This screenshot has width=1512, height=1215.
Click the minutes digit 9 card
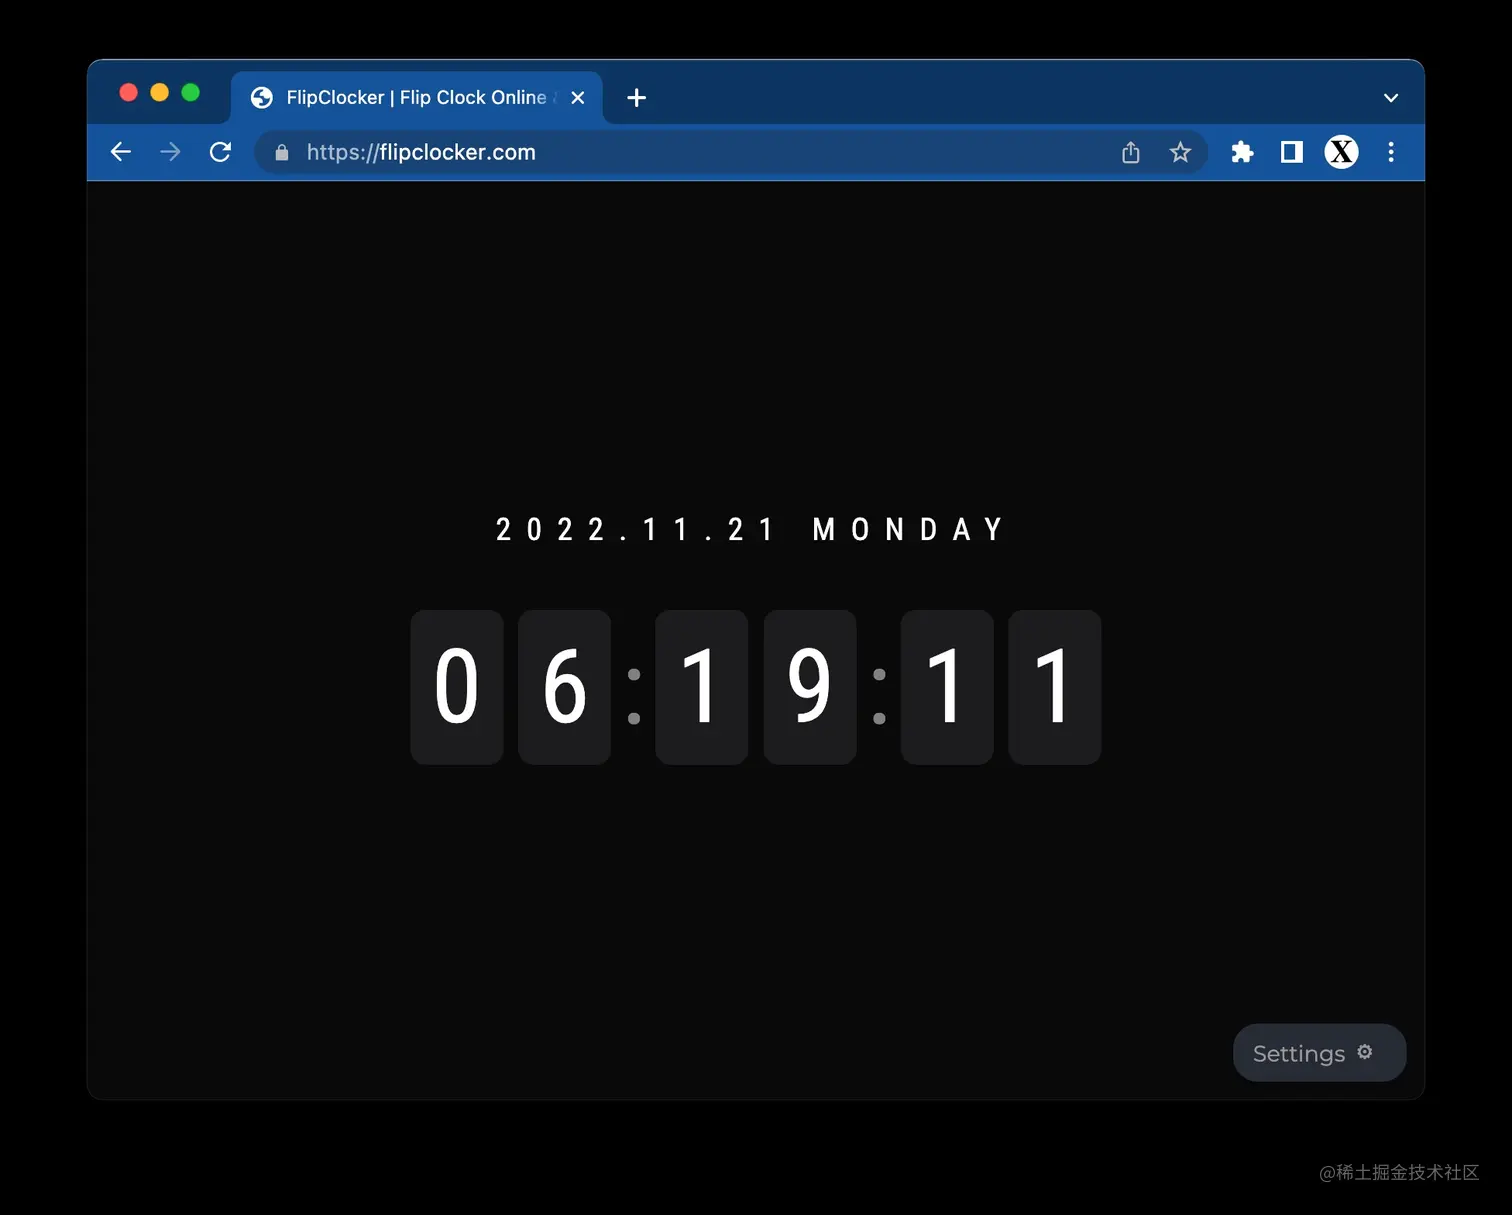coord(810,687)
